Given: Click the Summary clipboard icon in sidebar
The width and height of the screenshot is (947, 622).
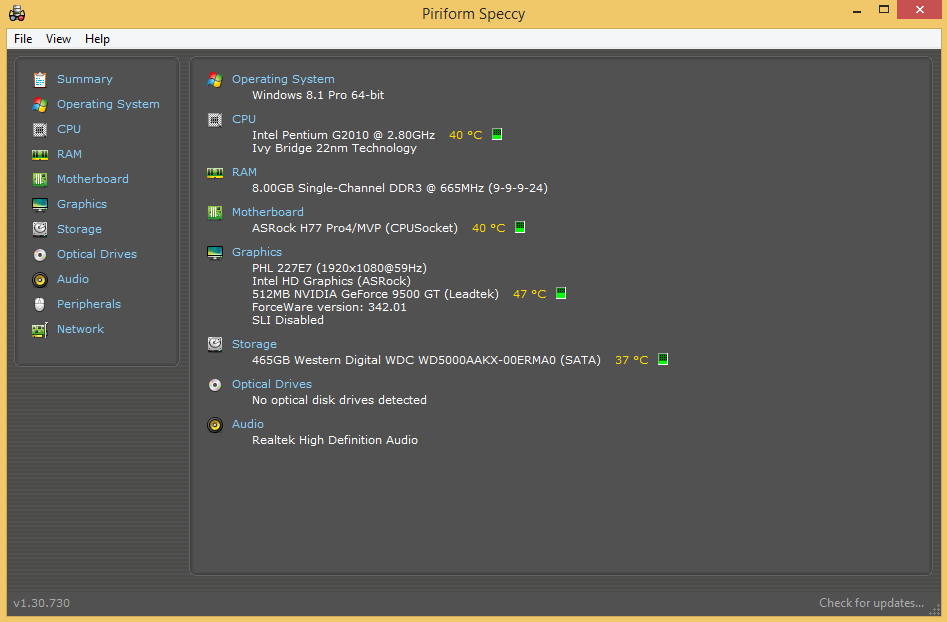Looking at the screenshot, I should [40, 80].
